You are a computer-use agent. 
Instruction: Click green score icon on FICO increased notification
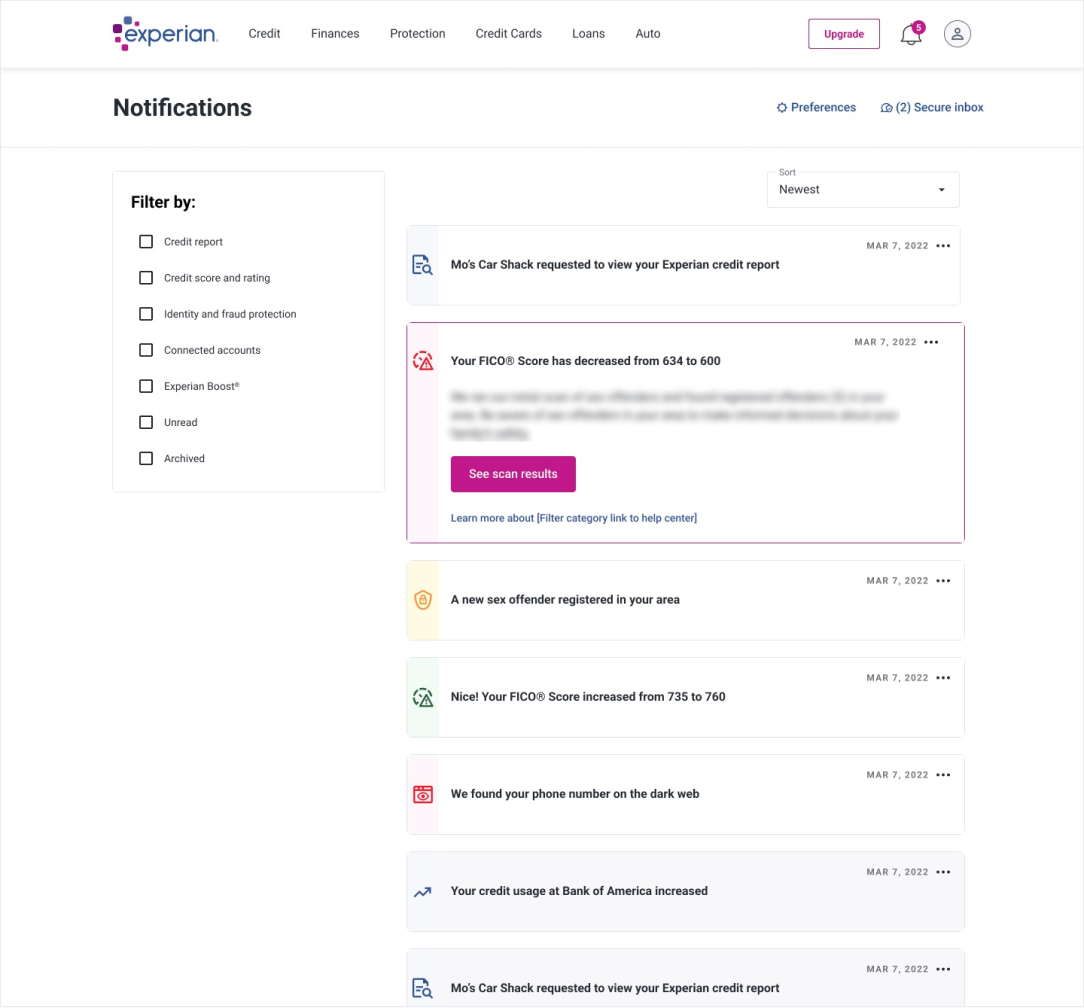pyautogui.click(x=422, y=697)
